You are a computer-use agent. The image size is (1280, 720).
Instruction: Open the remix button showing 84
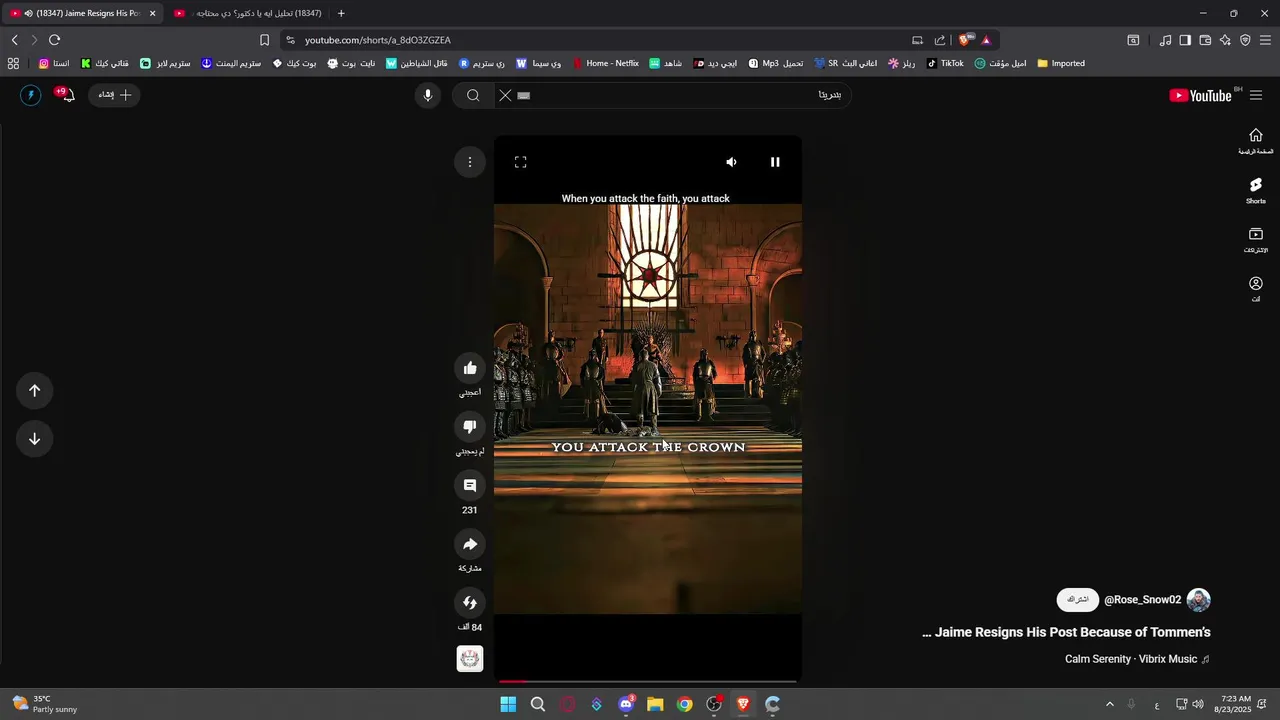[470, 602]
